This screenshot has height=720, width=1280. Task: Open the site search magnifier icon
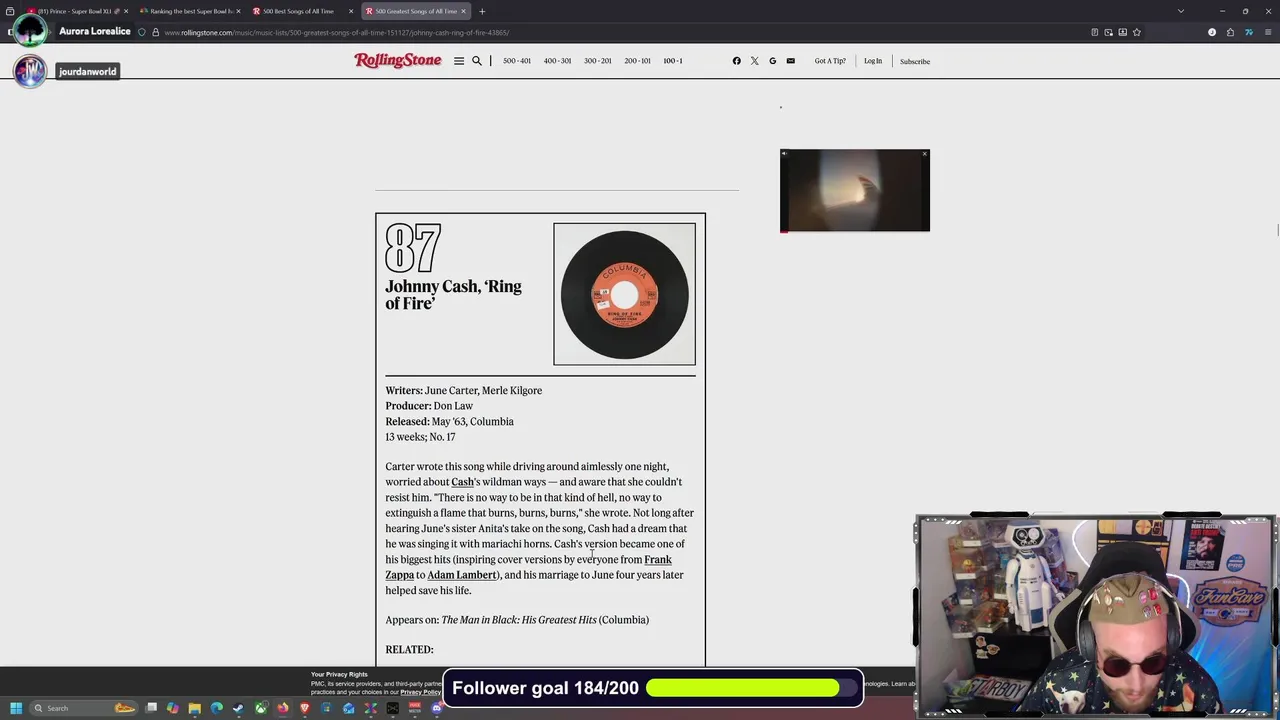477,61
